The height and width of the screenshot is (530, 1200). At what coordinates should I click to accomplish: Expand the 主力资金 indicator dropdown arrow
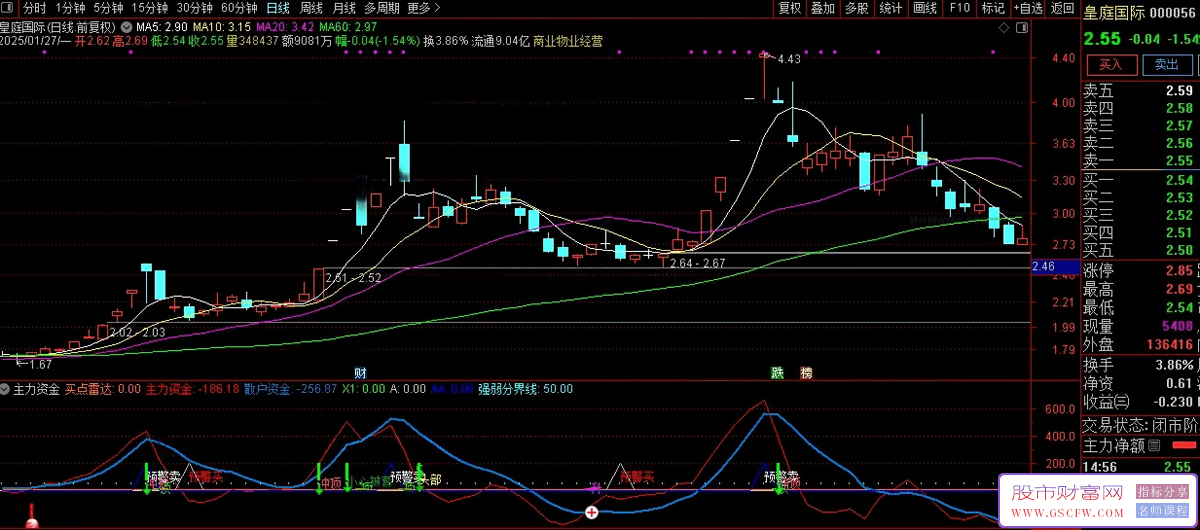click(6, 388)
